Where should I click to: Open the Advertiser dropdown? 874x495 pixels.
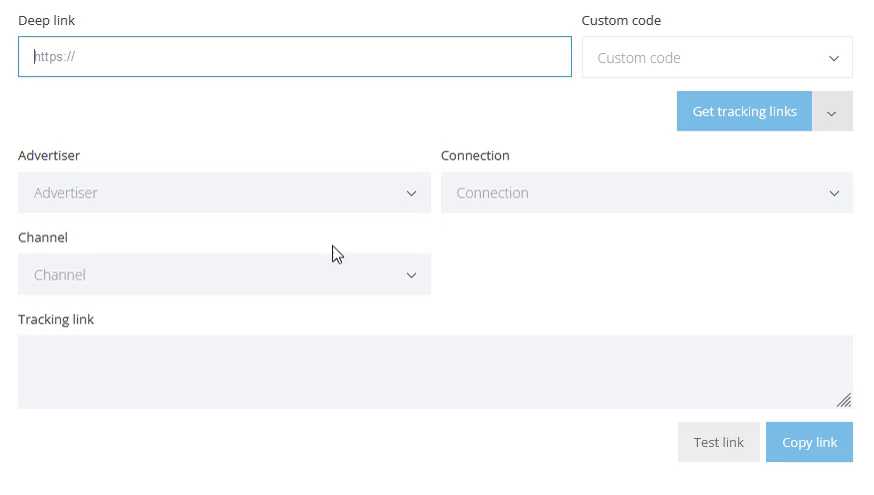coord(224,193)
